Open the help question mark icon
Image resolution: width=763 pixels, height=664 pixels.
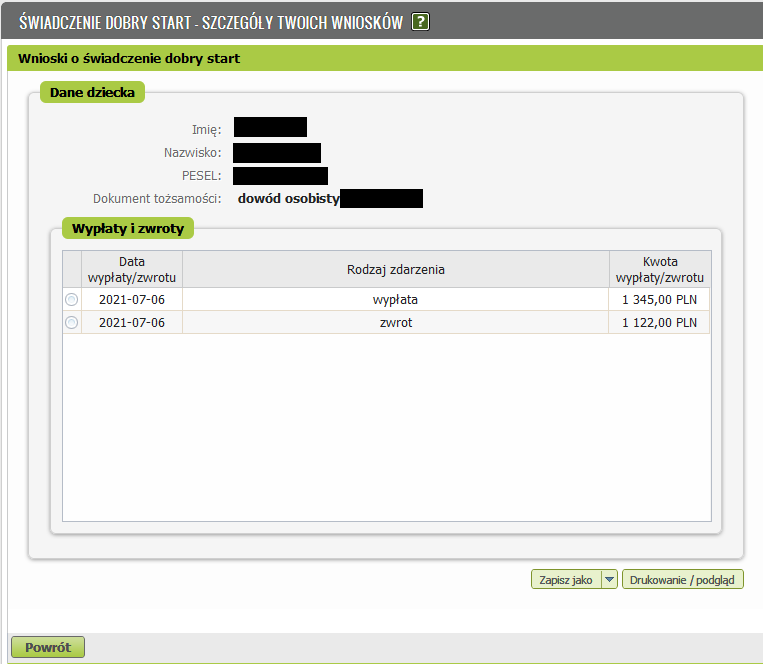click(420, 22)
